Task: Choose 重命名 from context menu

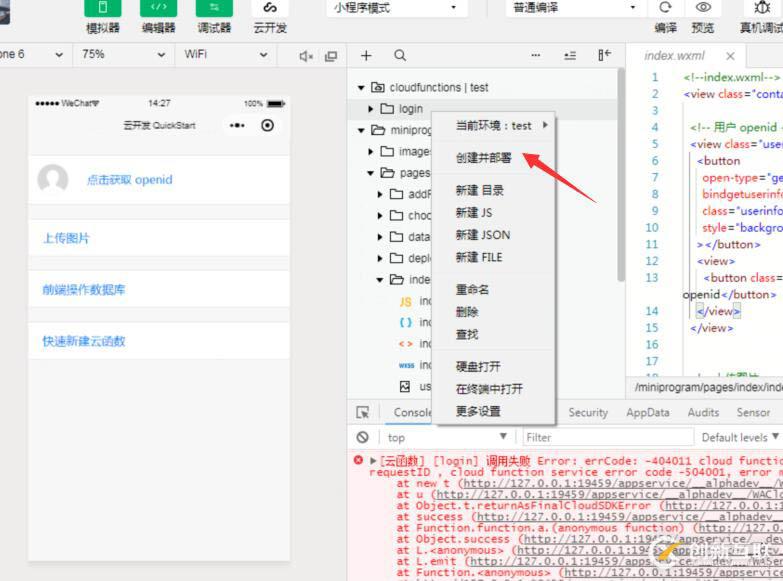Action: [x=494, y=289]
